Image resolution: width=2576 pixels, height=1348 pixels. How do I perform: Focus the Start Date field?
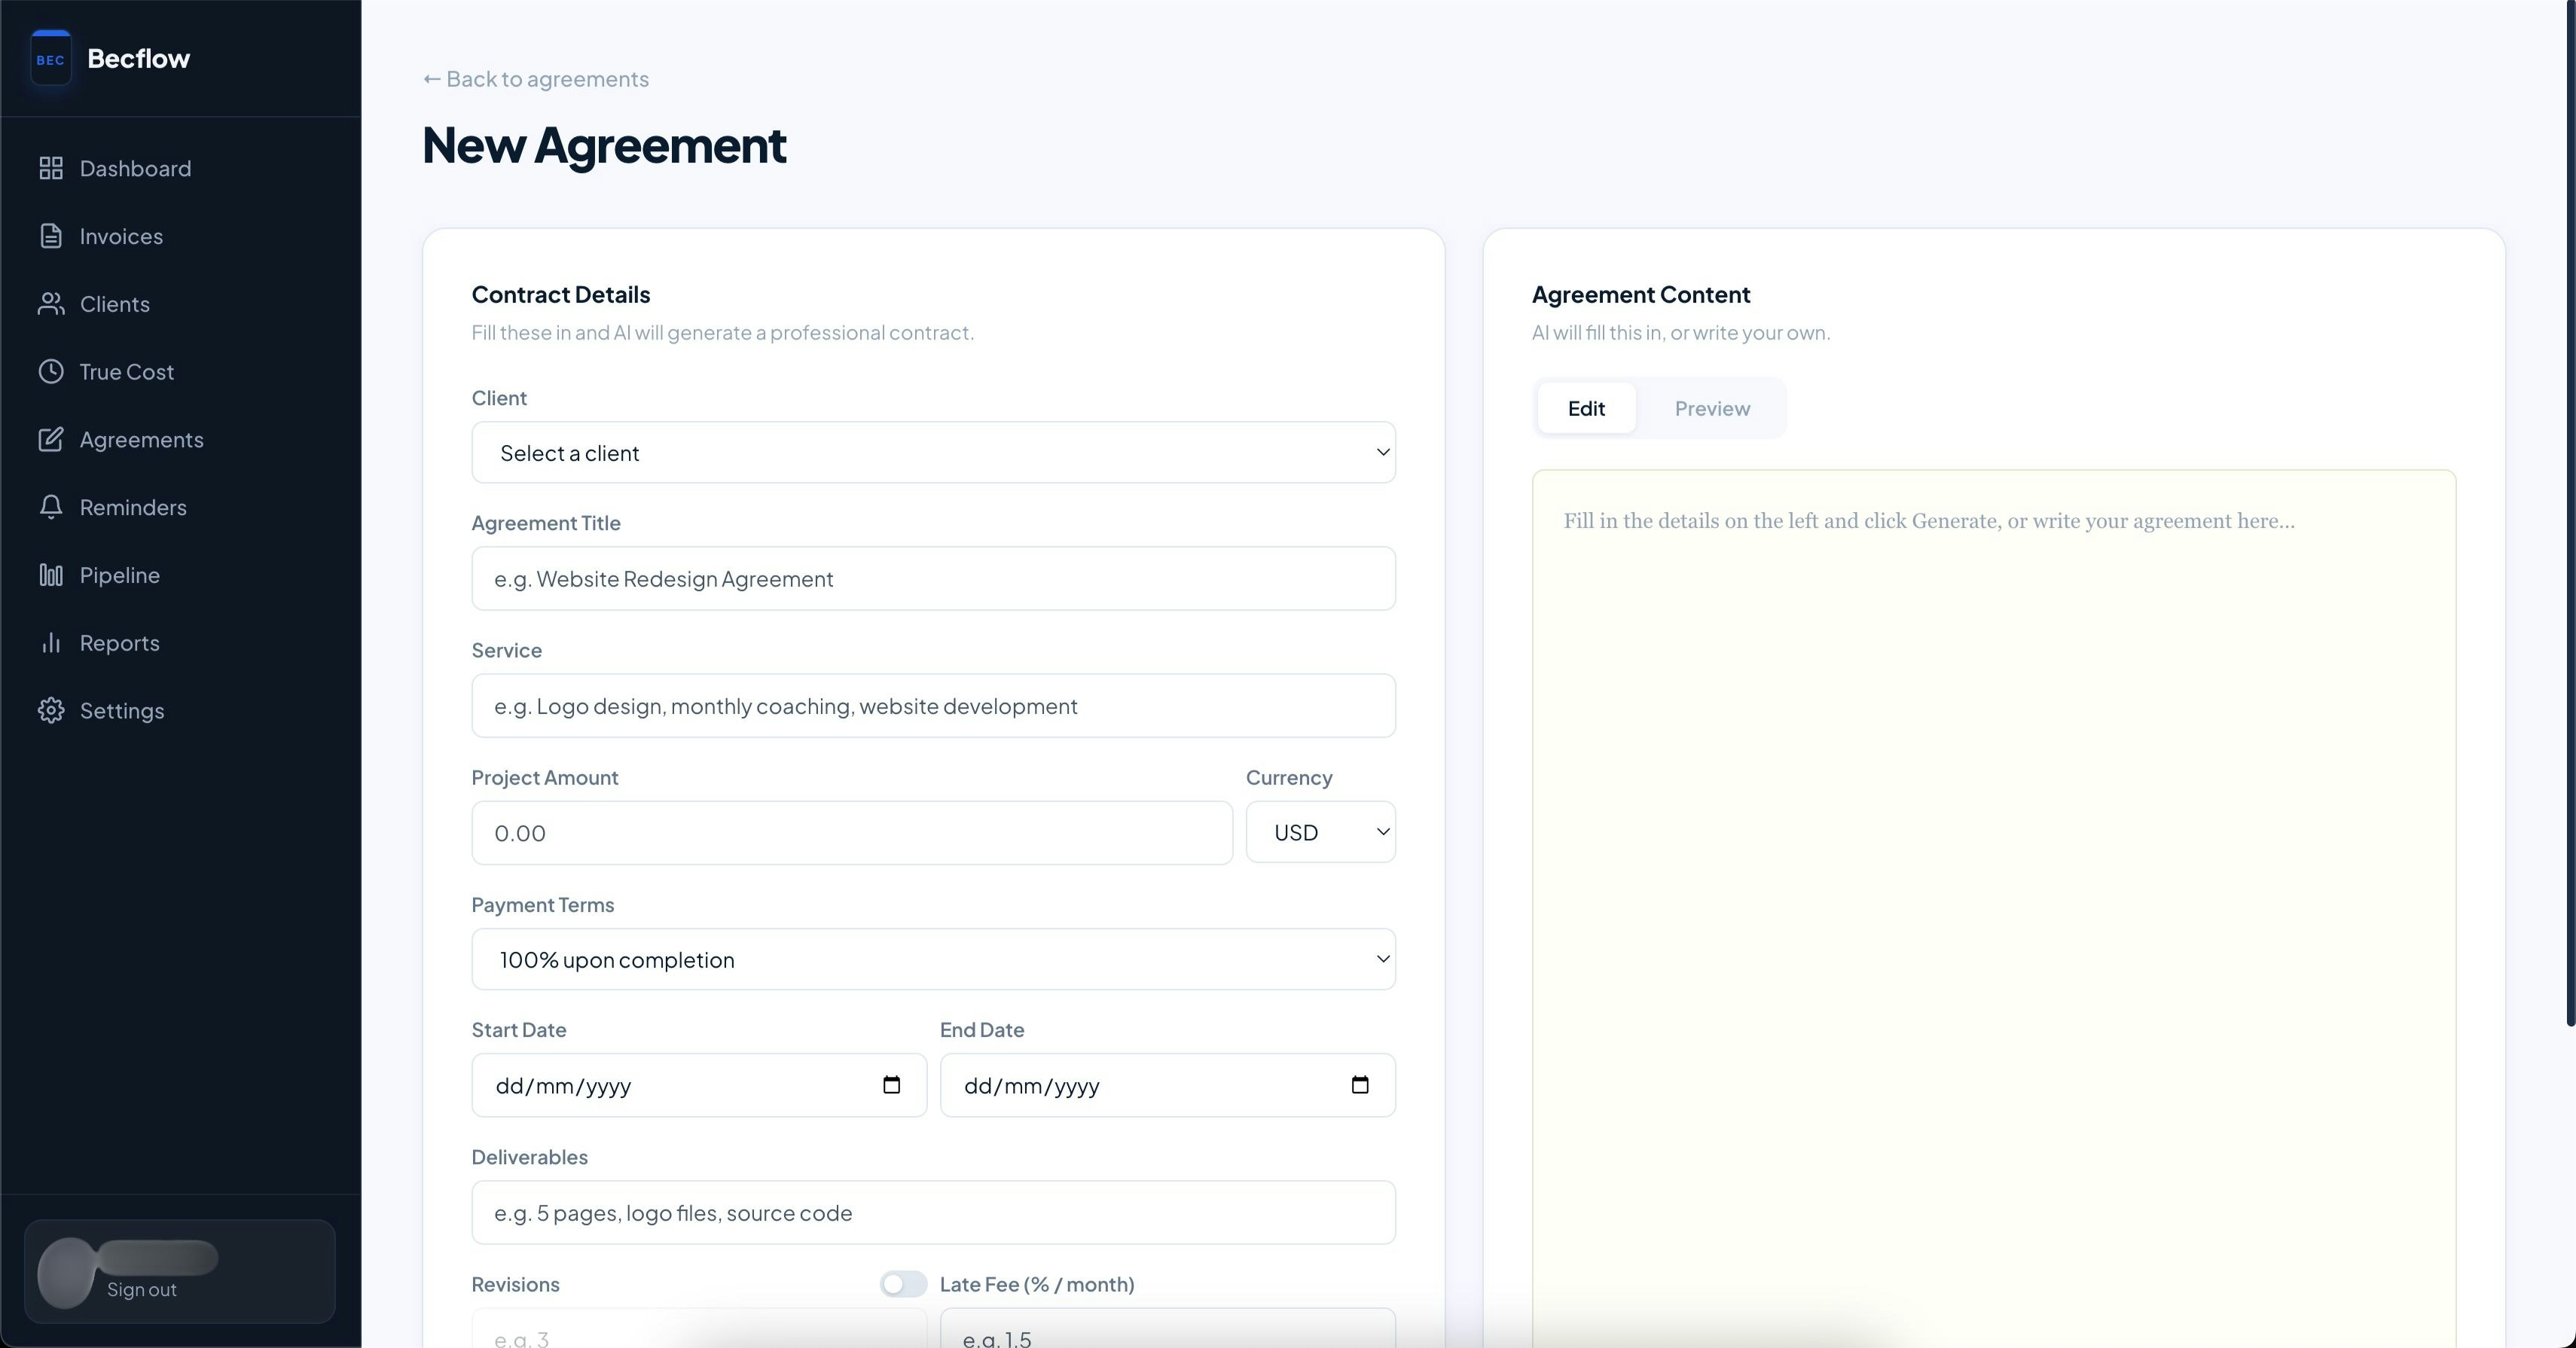click(699, 1085)
